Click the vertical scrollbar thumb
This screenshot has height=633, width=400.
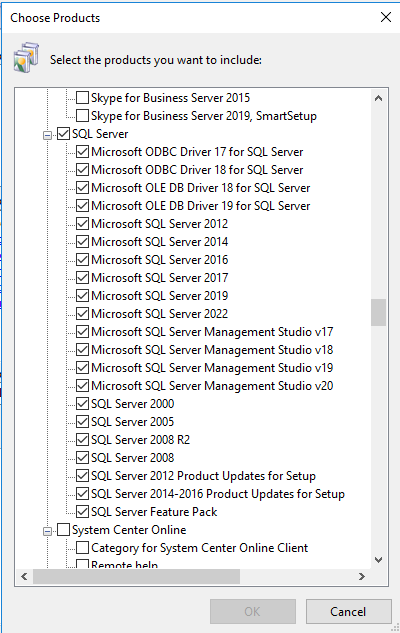[x=378, y=312]
